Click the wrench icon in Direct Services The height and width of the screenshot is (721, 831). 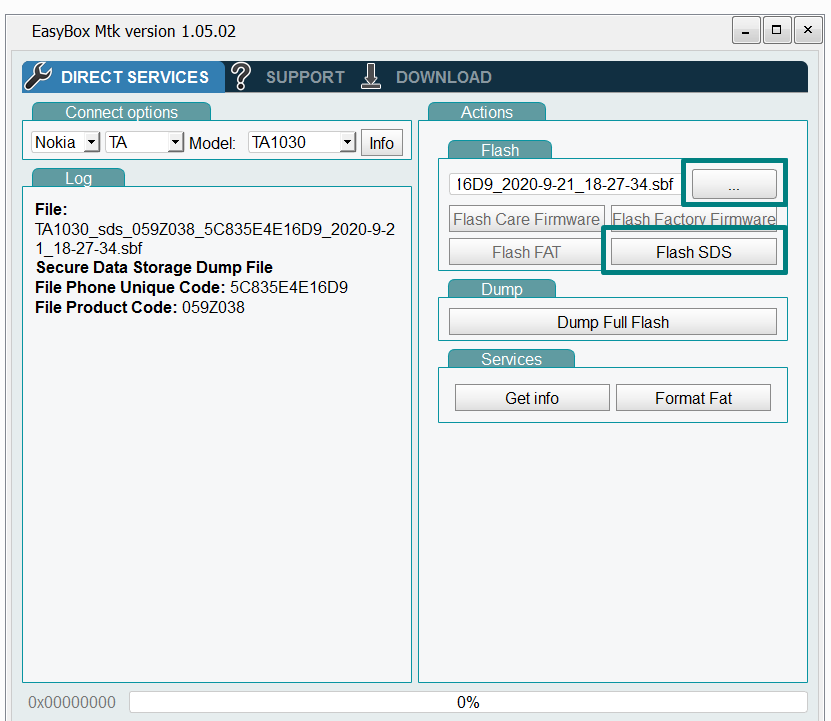point(39,76)
